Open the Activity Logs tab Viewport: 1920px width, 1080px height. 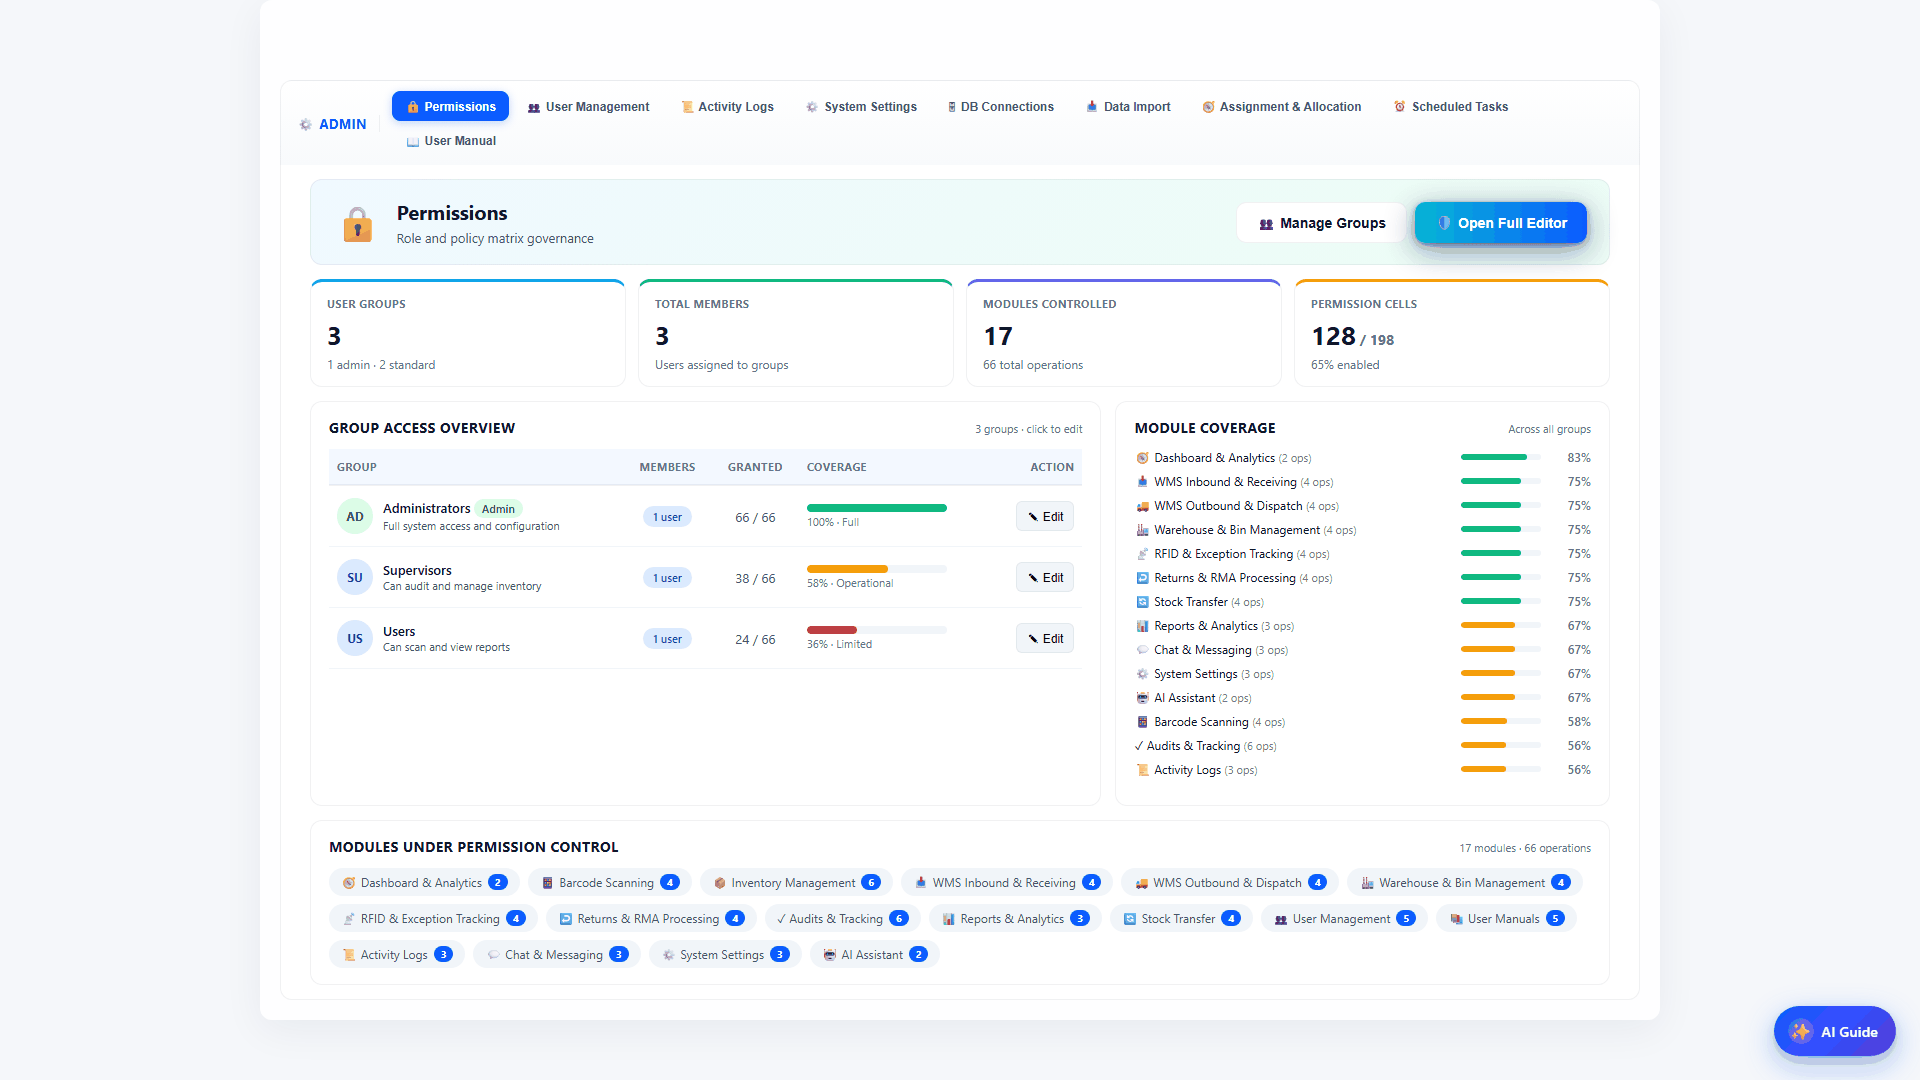pyautogui.click(x=727, y=107)
